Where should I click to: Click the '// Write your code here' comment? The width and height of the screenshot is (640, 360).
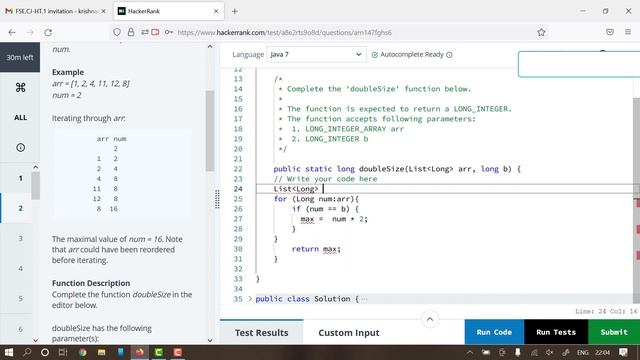[x=325, y=179]
